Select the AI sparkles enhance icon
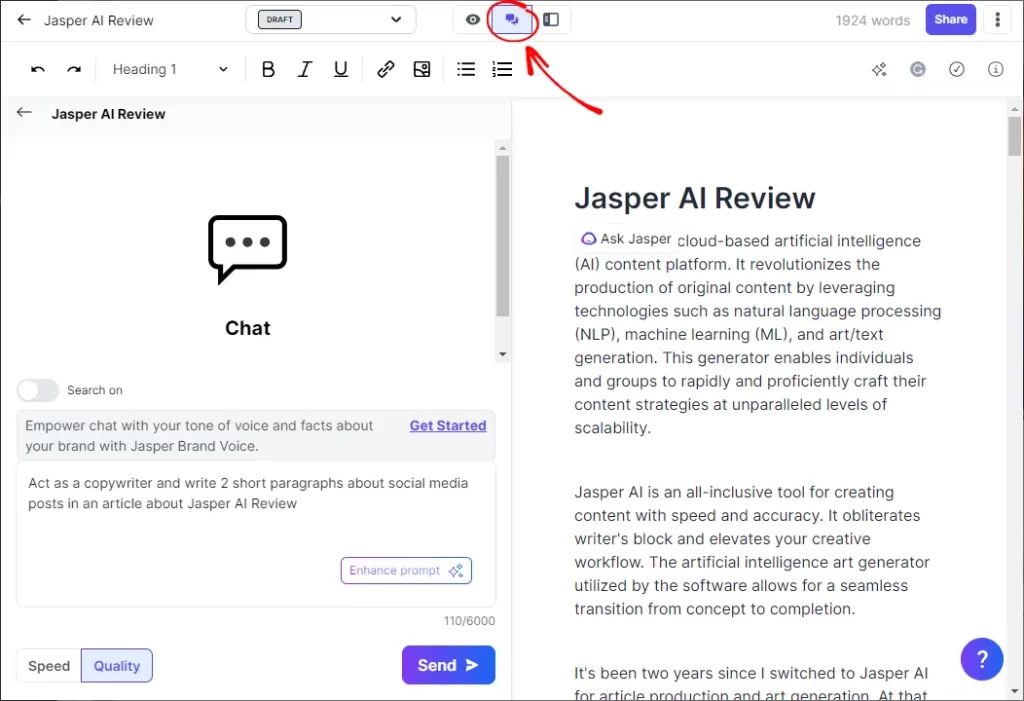This screenshot has height=701, width=1024. click(879, 69)
